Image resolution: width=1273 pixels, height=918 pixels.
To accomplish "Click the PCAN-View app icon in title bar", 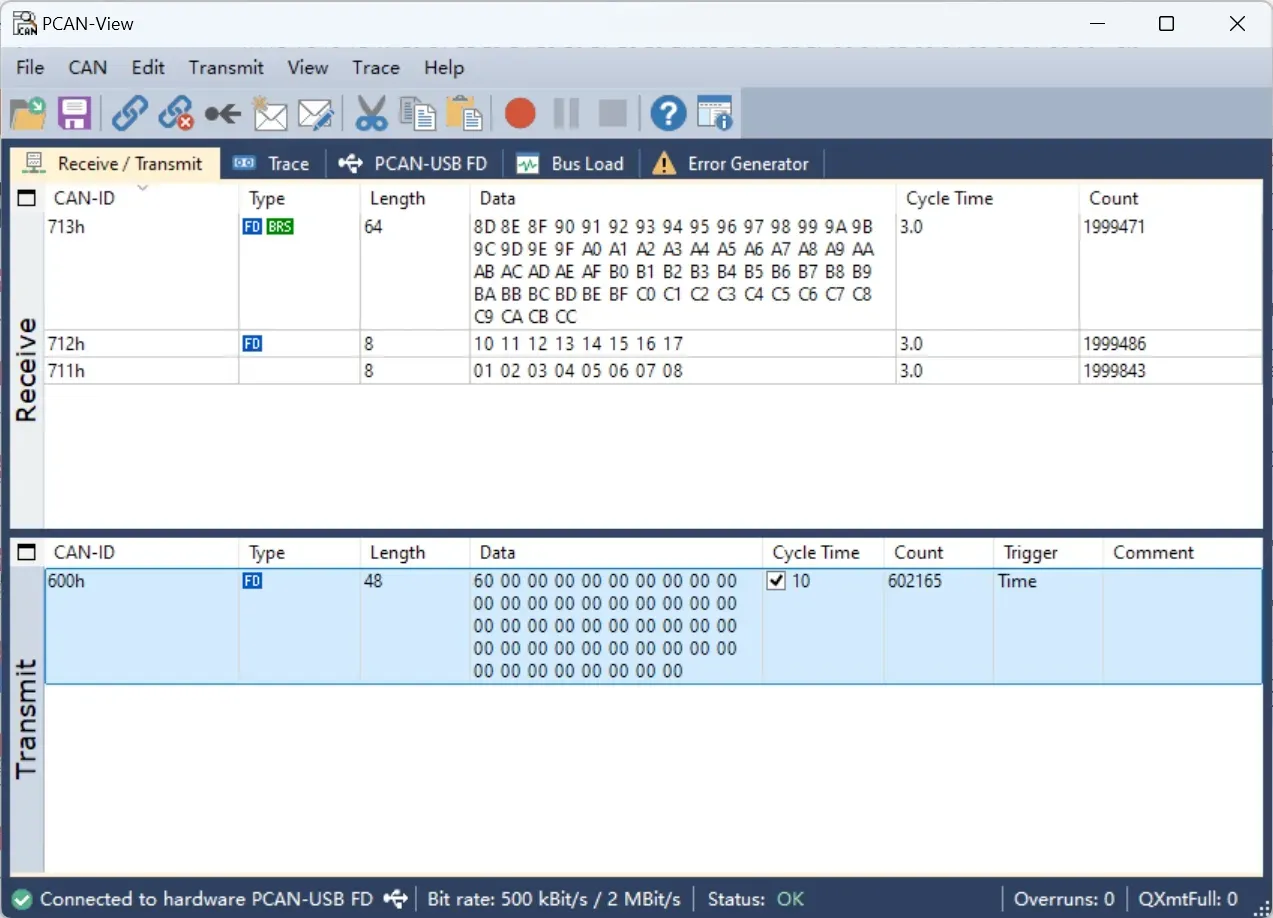I will coord(25,23).
